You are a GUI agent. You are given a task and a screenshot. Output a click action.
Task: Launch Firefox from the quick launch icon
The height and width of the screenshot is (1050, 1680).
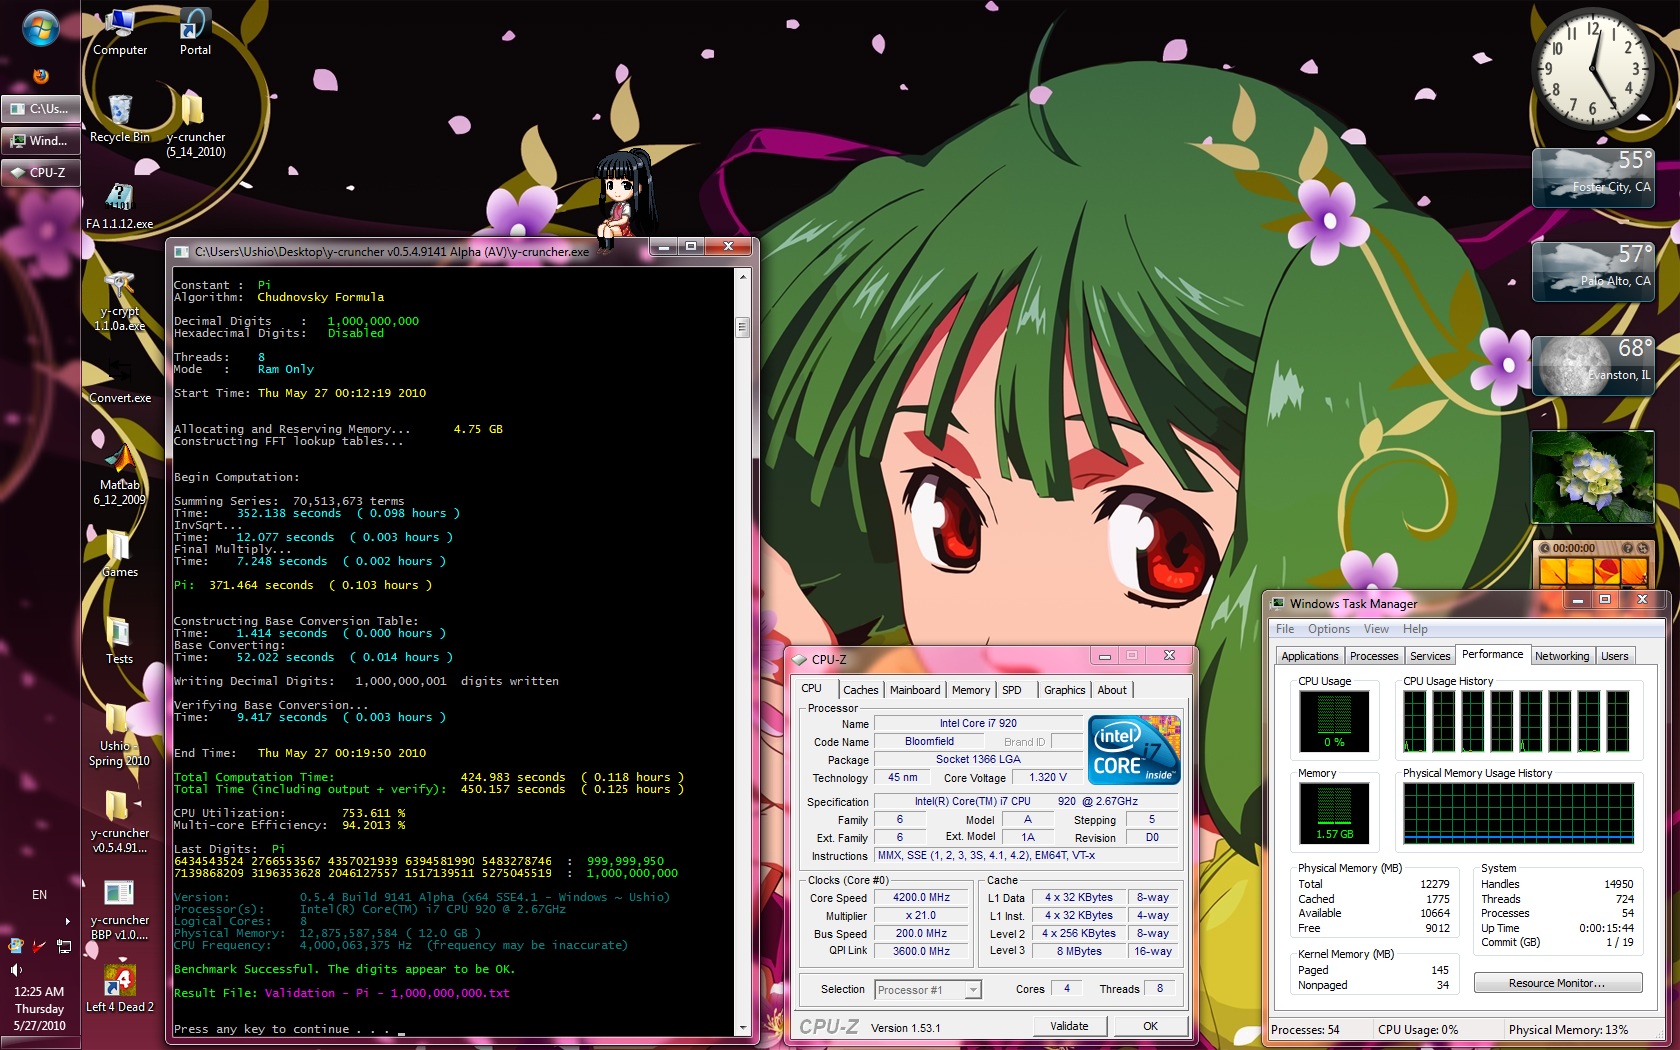pos(40,76)
